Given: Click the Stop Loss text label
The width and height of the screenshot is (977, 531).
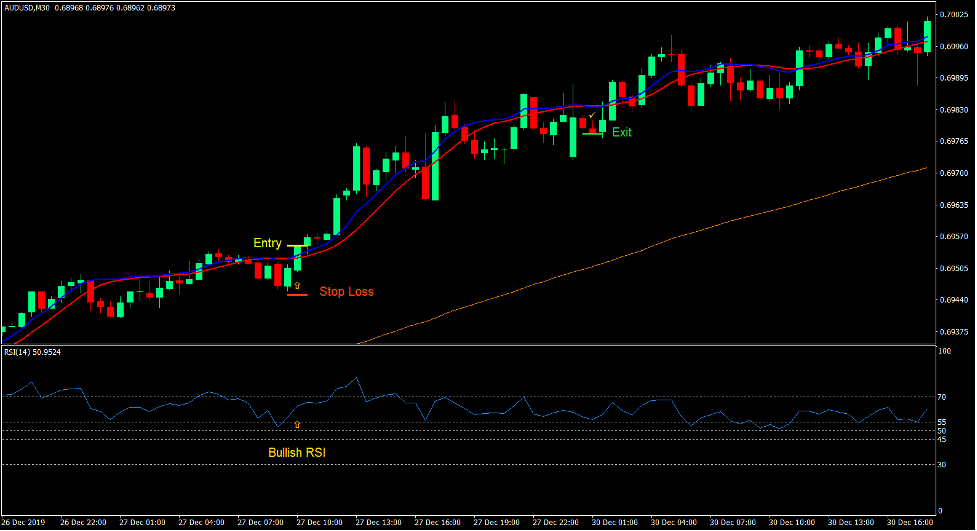Looking at the screenshot, I should click(346, 292).
